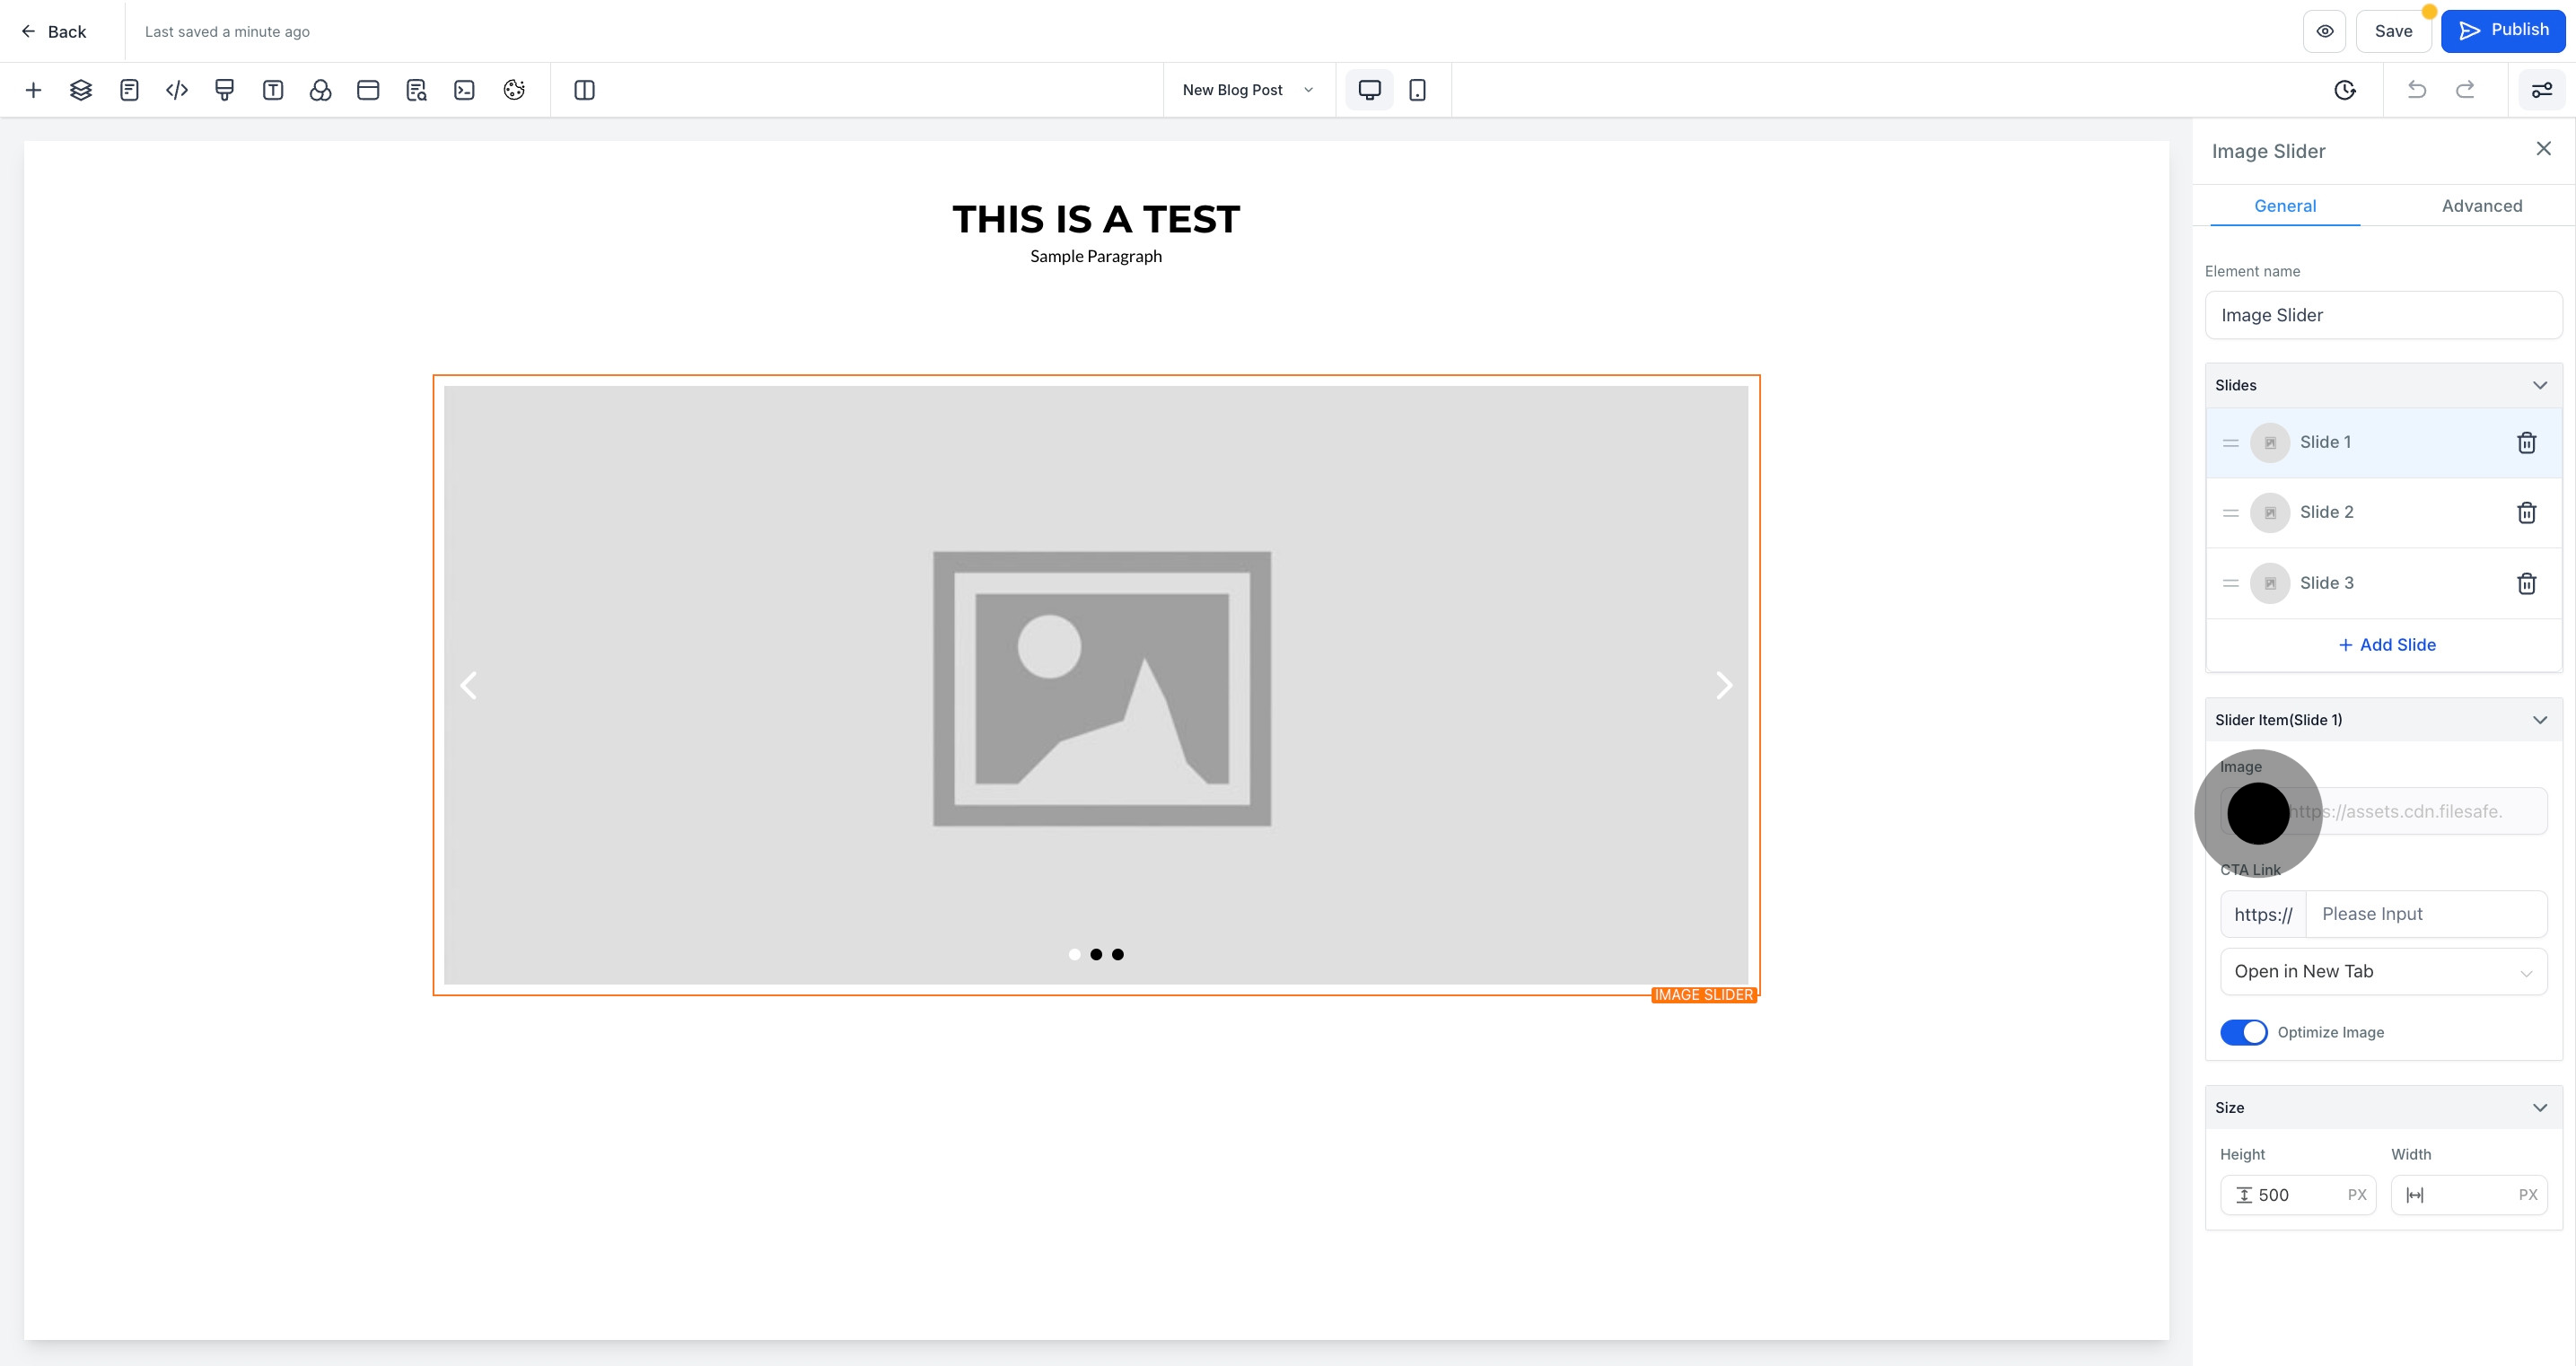Click the Add Slide button
This screenshot has width=2576, height=1366.
(2386, 645)
